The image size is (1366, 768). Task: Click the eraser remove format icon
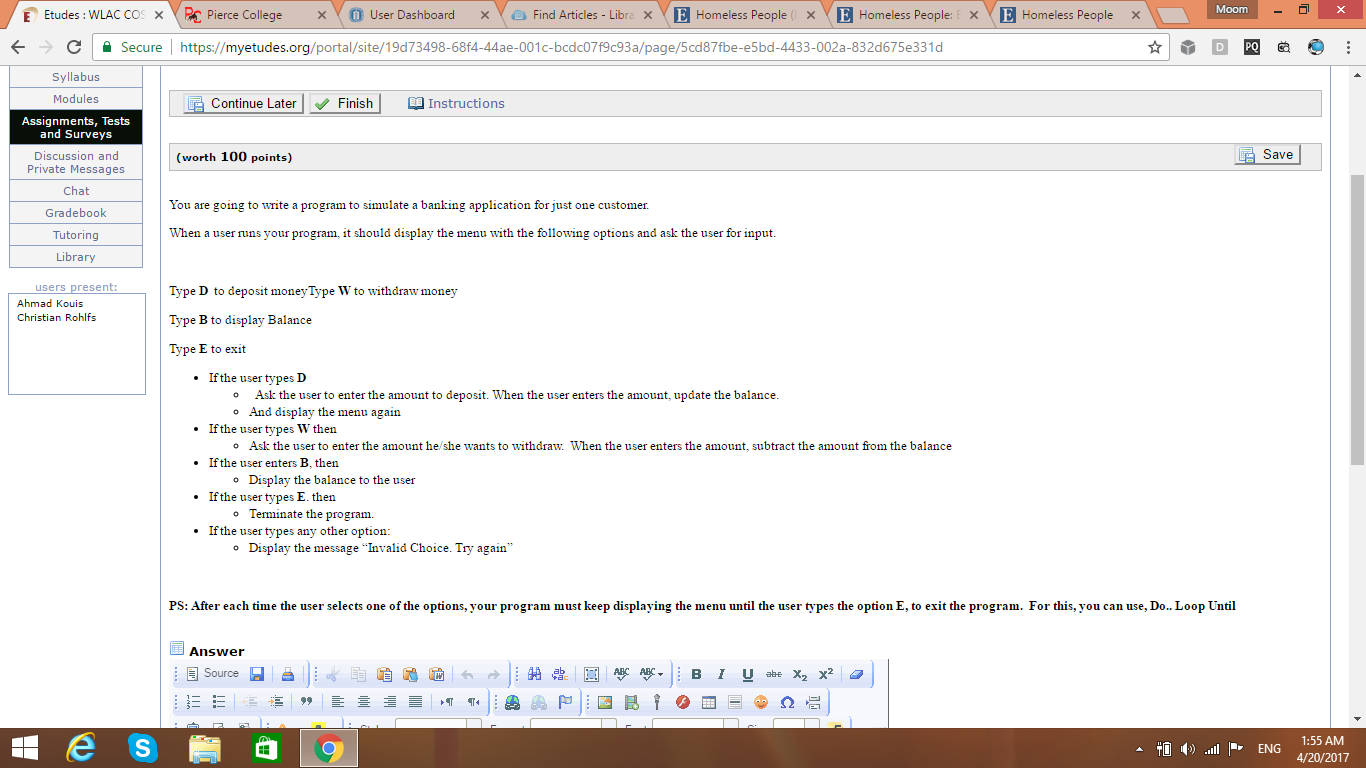point(856,674)
